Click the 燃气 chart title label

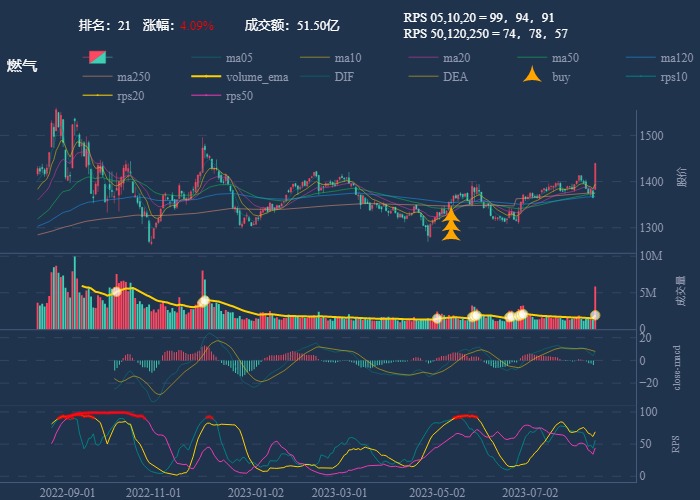22,66
